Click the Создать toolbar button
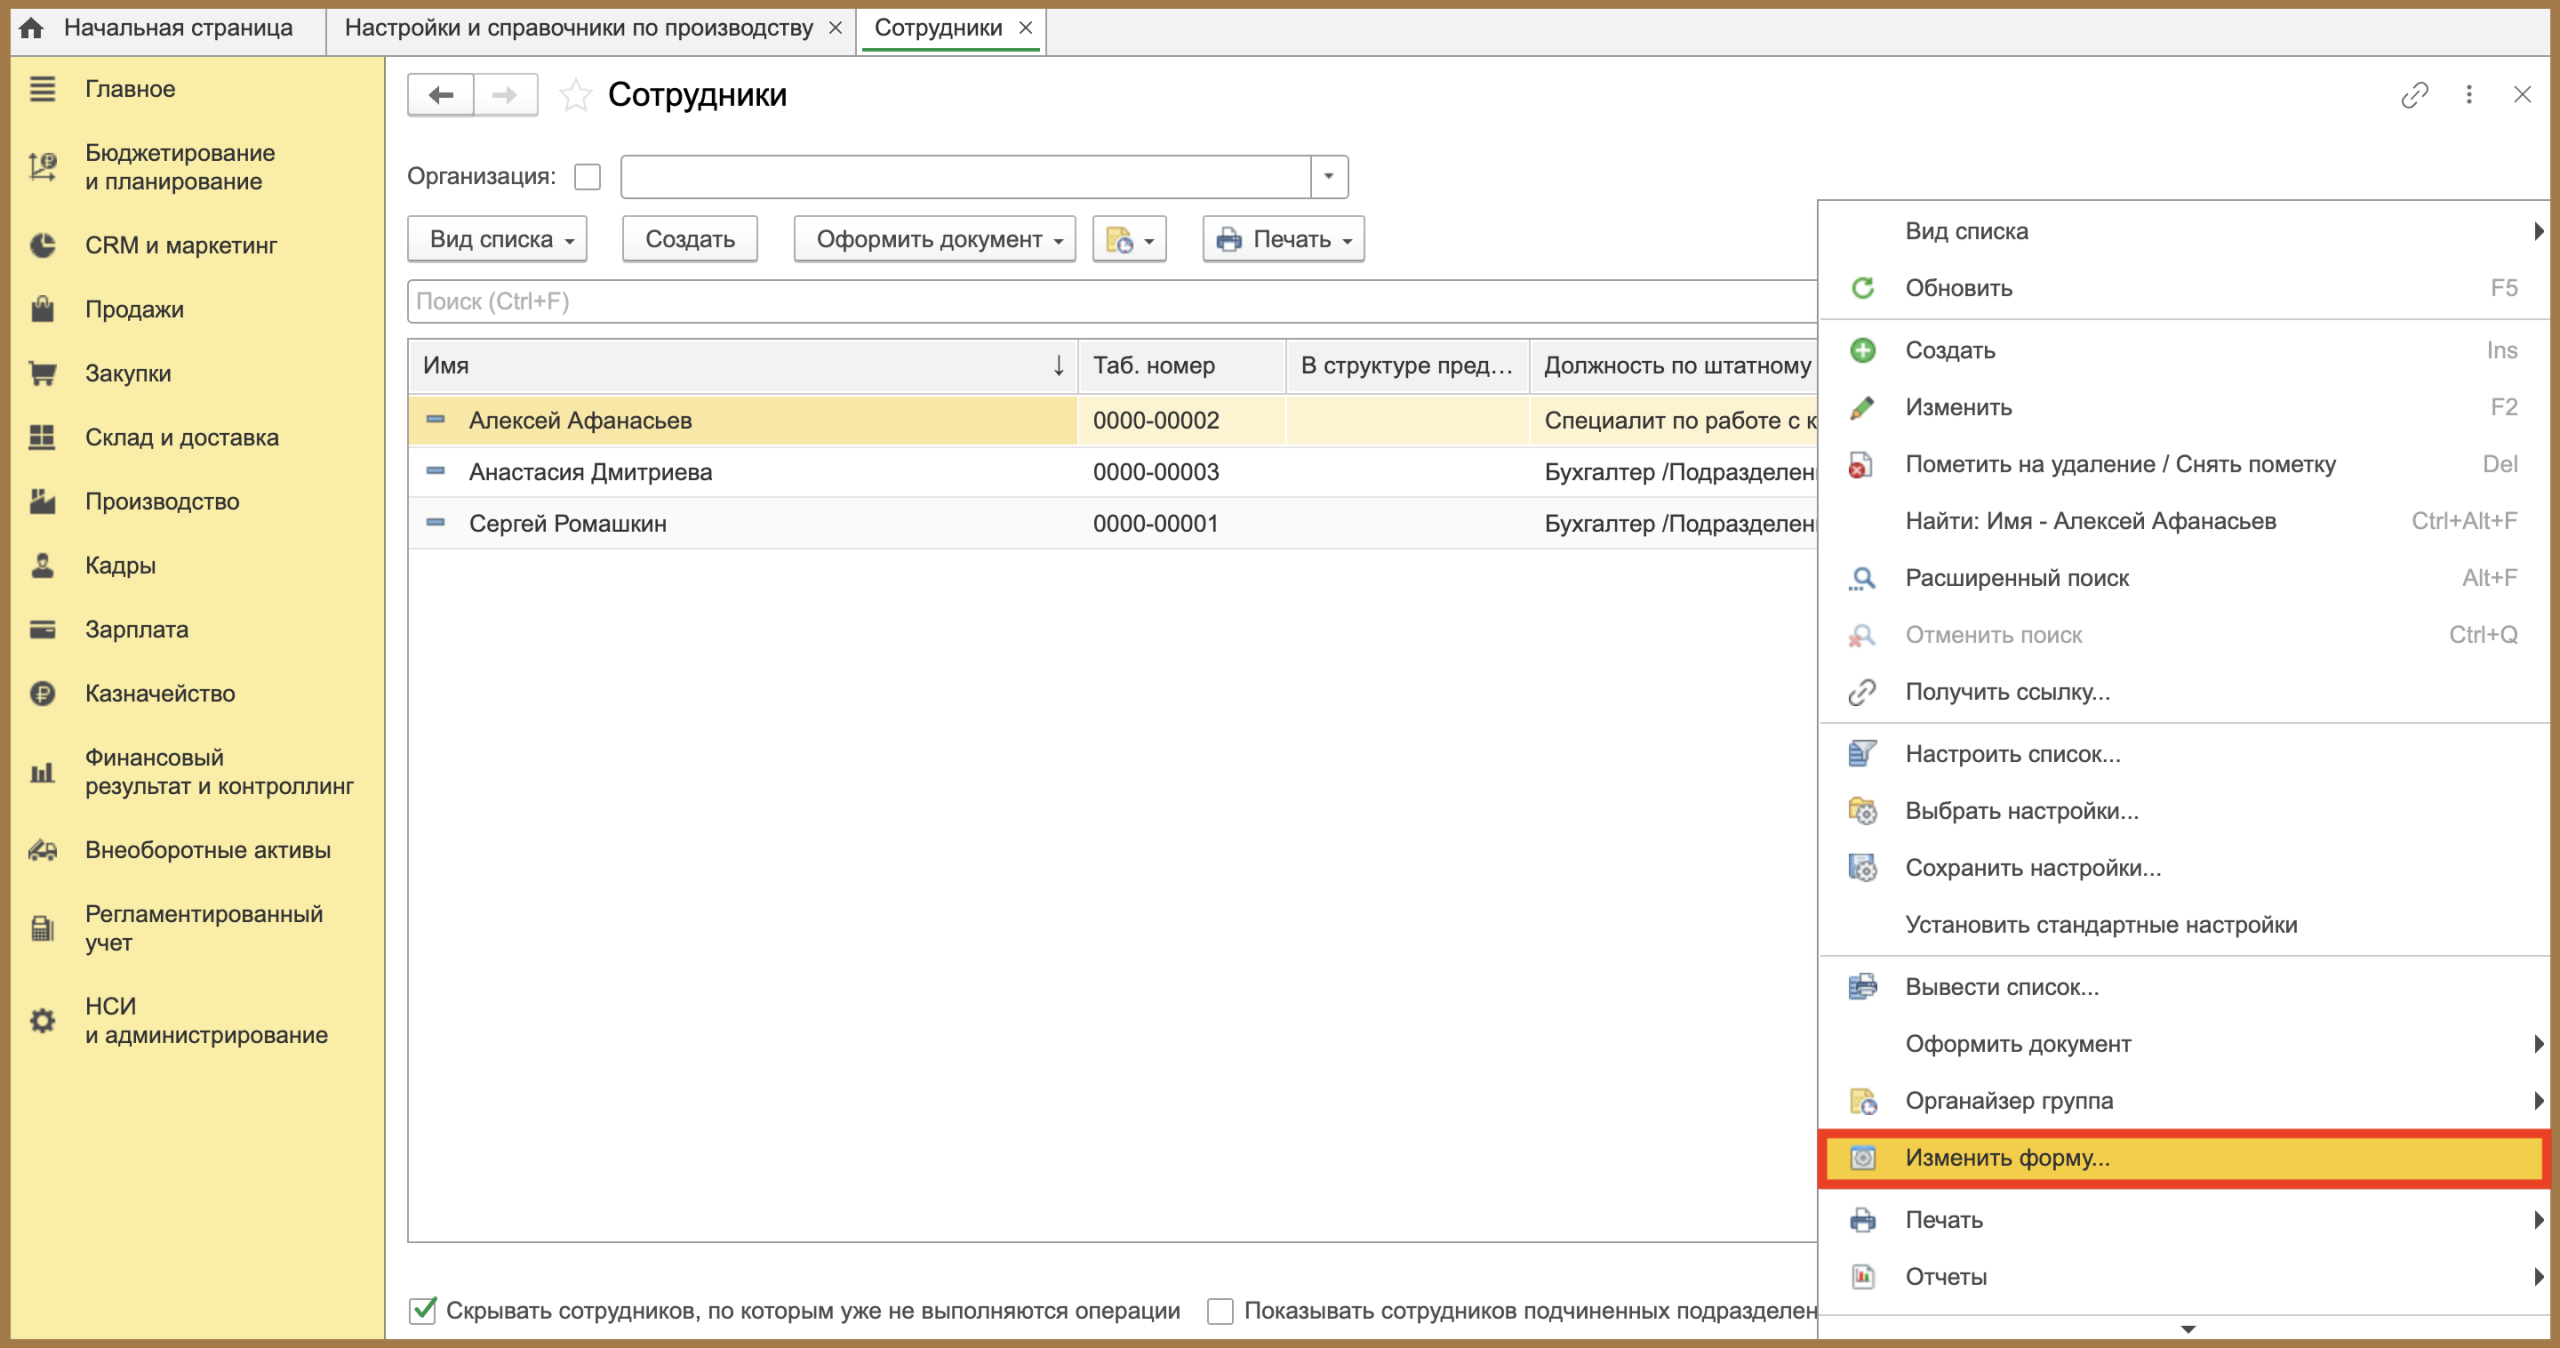This screenshot has width=2560, height=1348. click(x=690, y=240)
